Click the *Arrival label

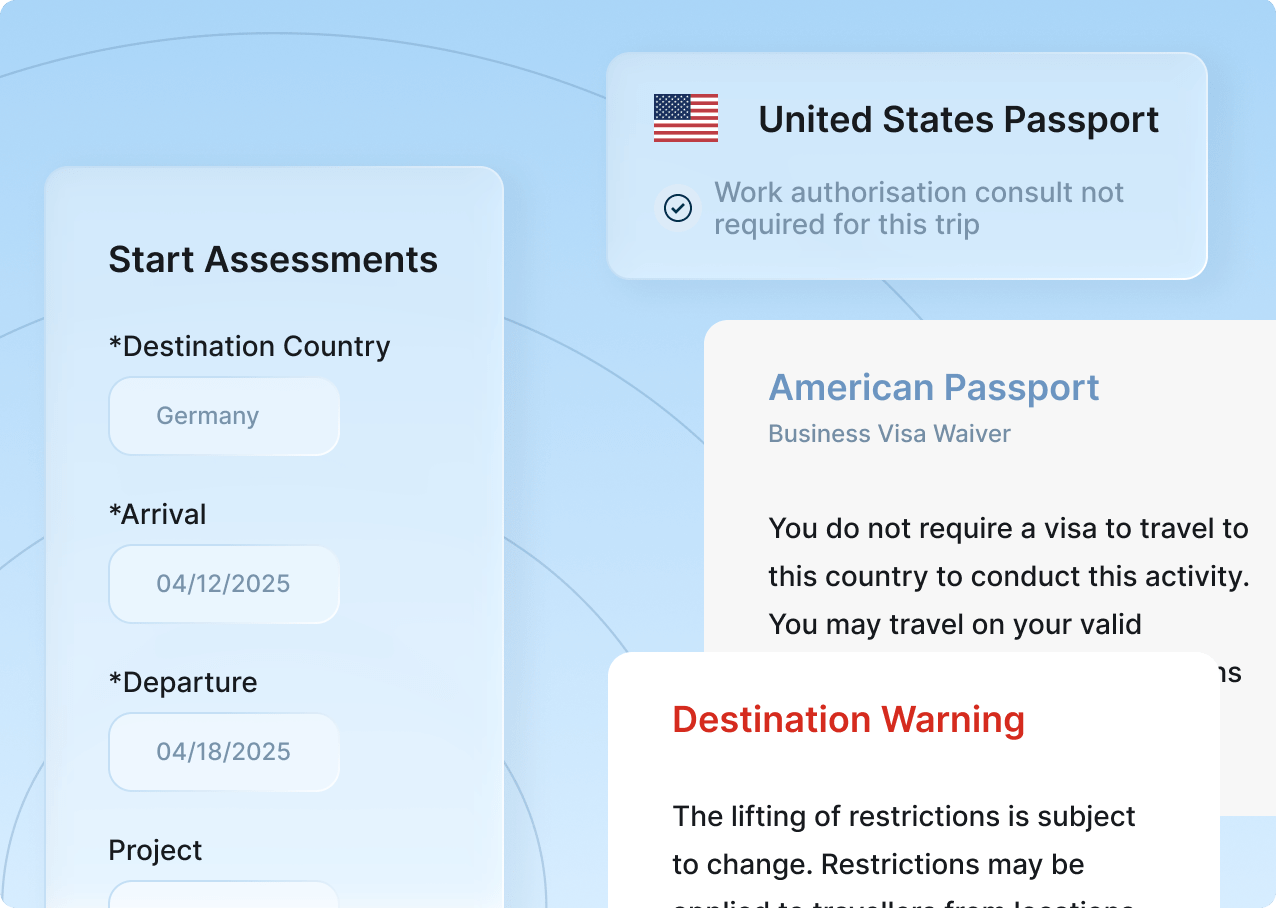(x=157, y=515)
